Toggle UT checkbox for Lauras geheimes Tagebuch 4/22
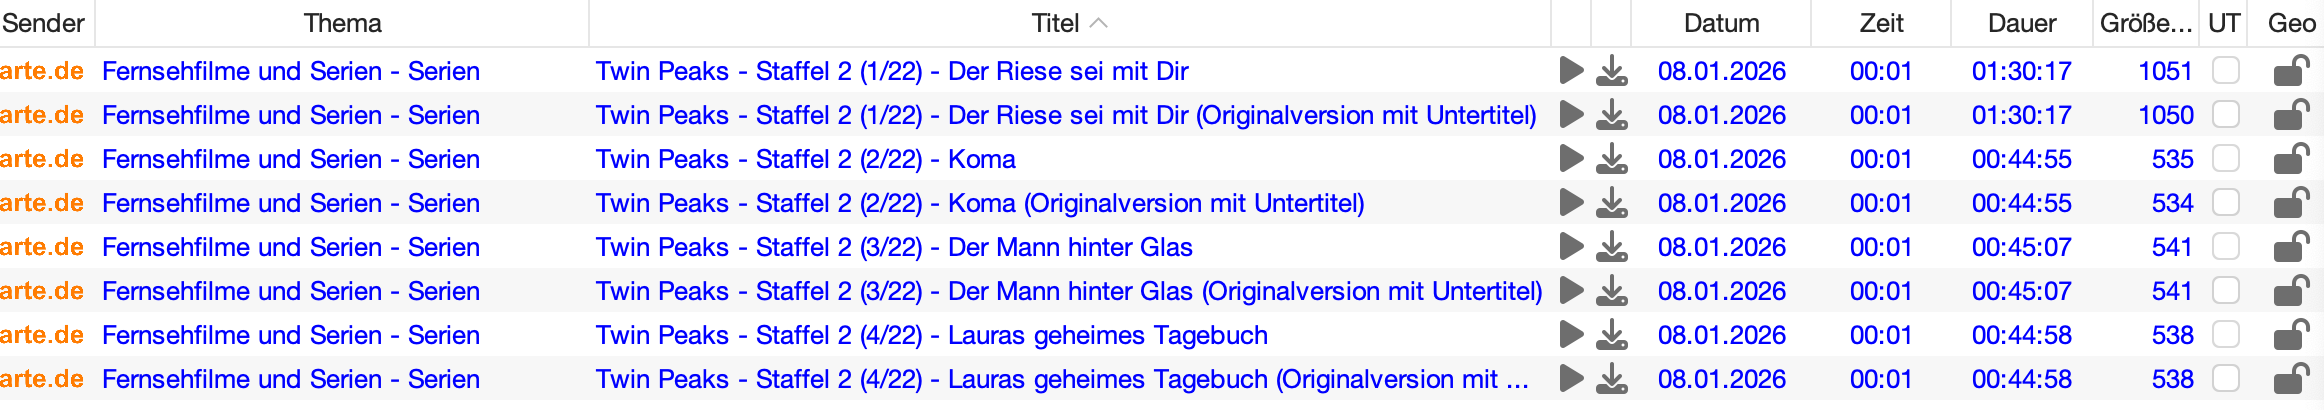The width and height of the screenshot is (2324, 410). click(2226, 335)
